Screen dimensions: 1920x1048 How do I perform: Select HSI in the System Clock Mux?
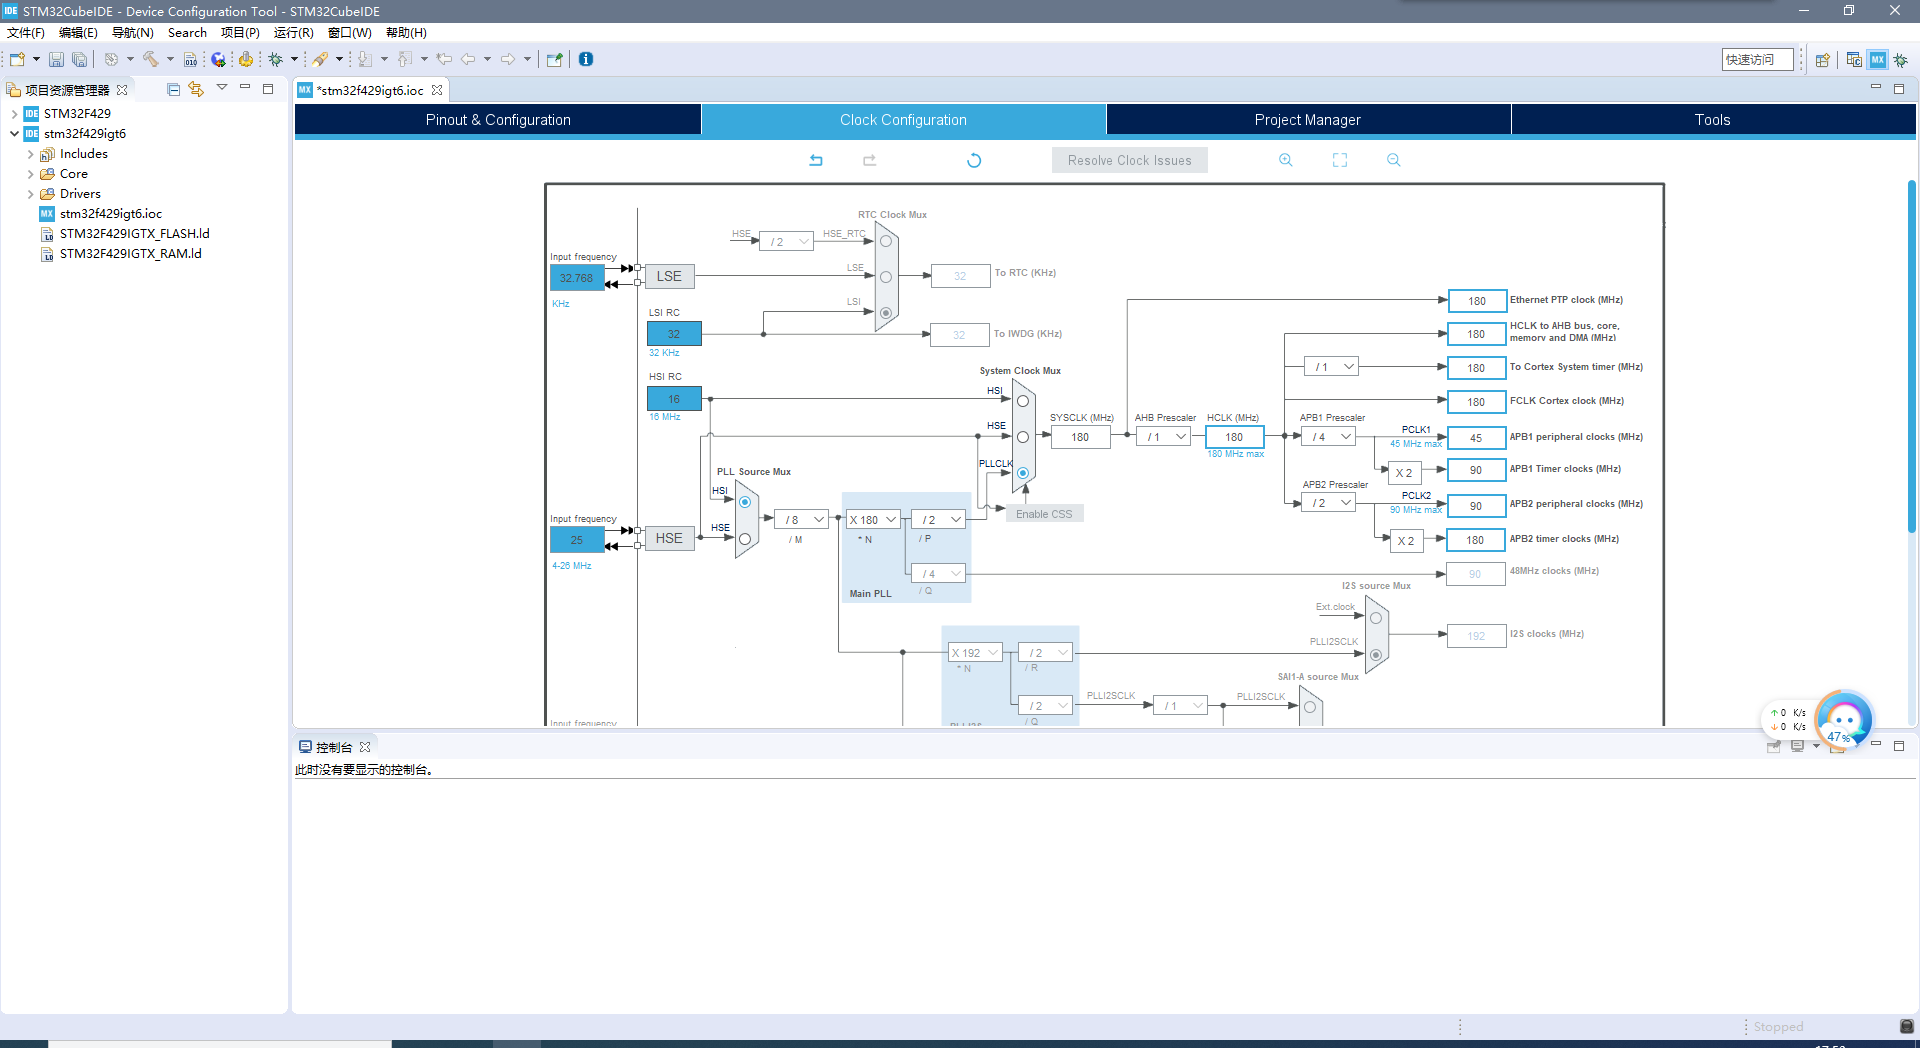(x=1022, y=399)
